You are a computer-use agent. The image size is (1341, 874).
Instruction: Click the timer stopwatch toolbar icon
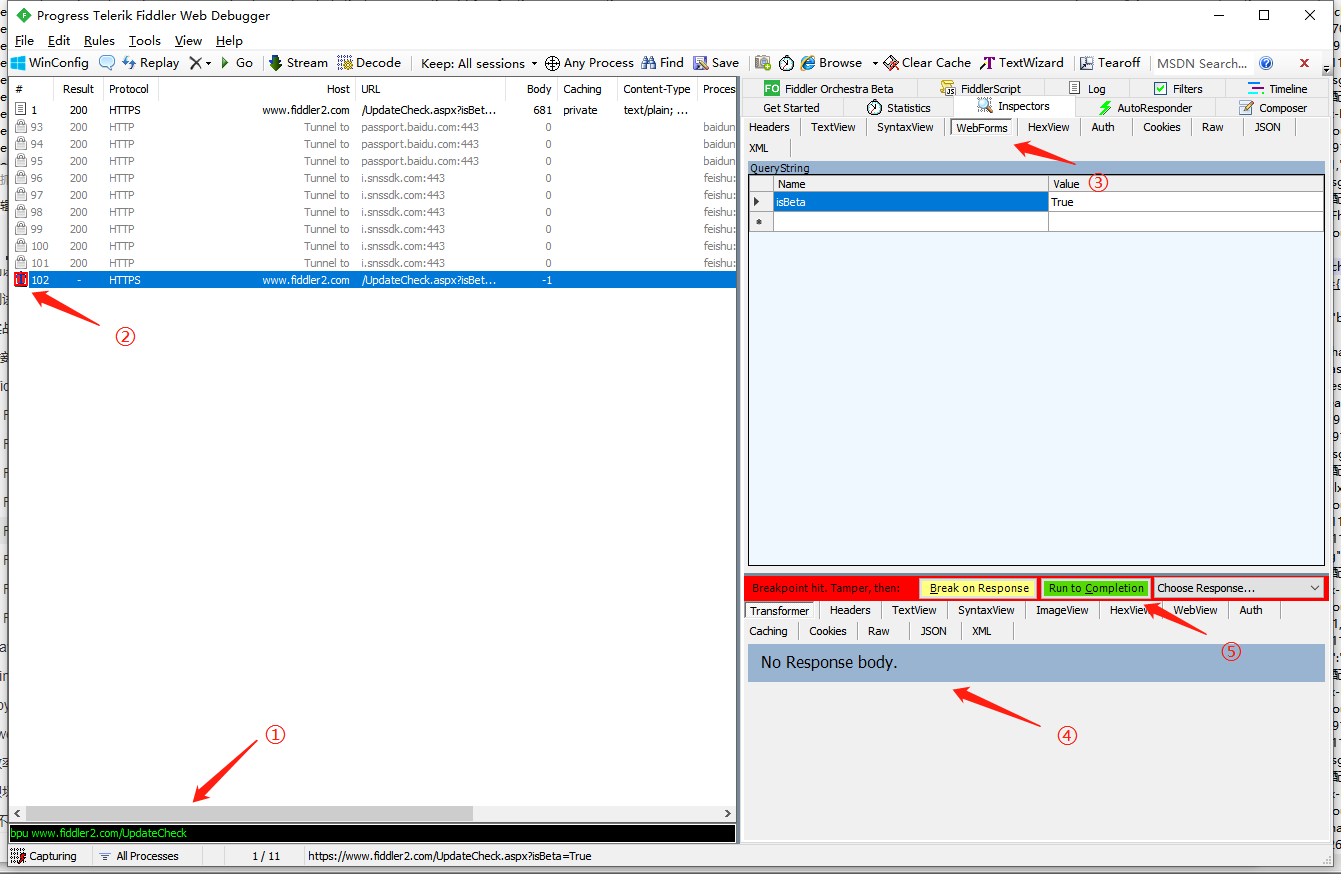787,63
